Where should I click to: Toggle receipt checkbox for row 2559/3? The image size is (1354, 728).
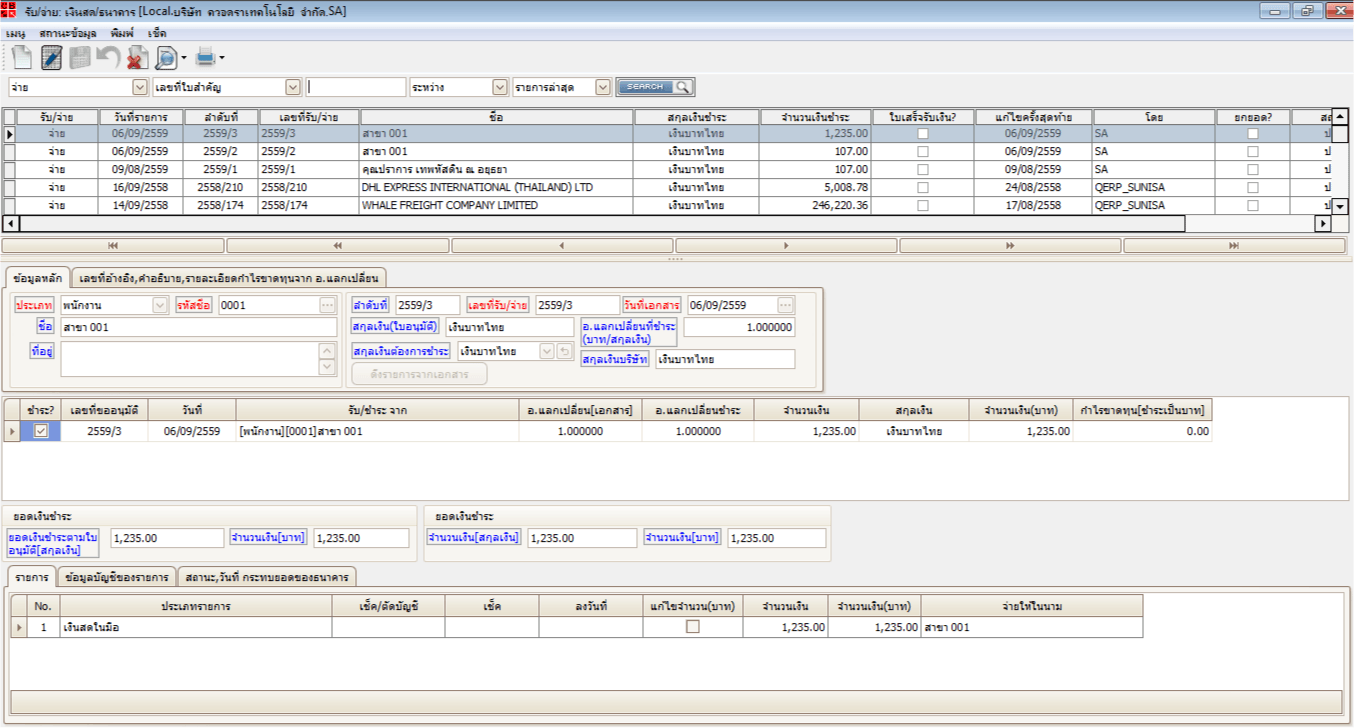pos(922,133)
